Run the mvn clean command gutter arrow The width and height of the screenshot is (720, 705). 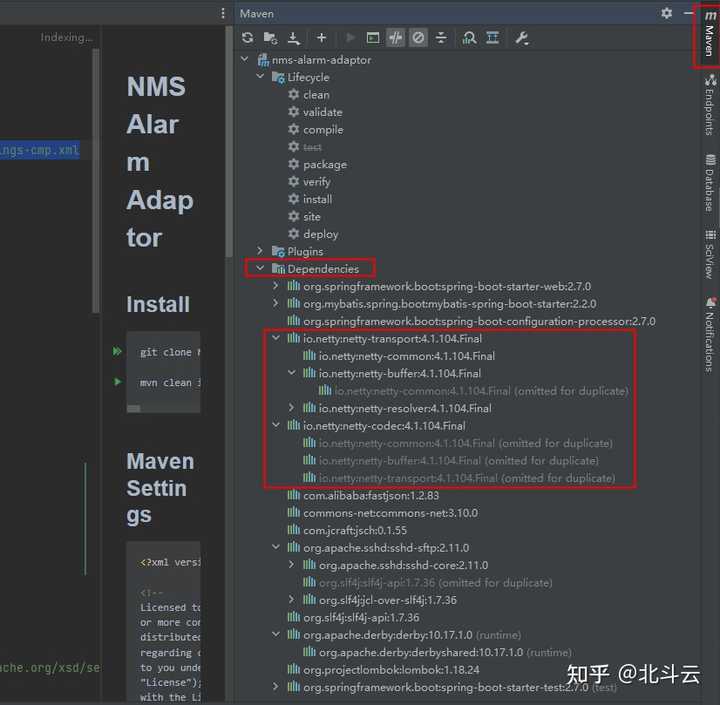coord(117,382)
